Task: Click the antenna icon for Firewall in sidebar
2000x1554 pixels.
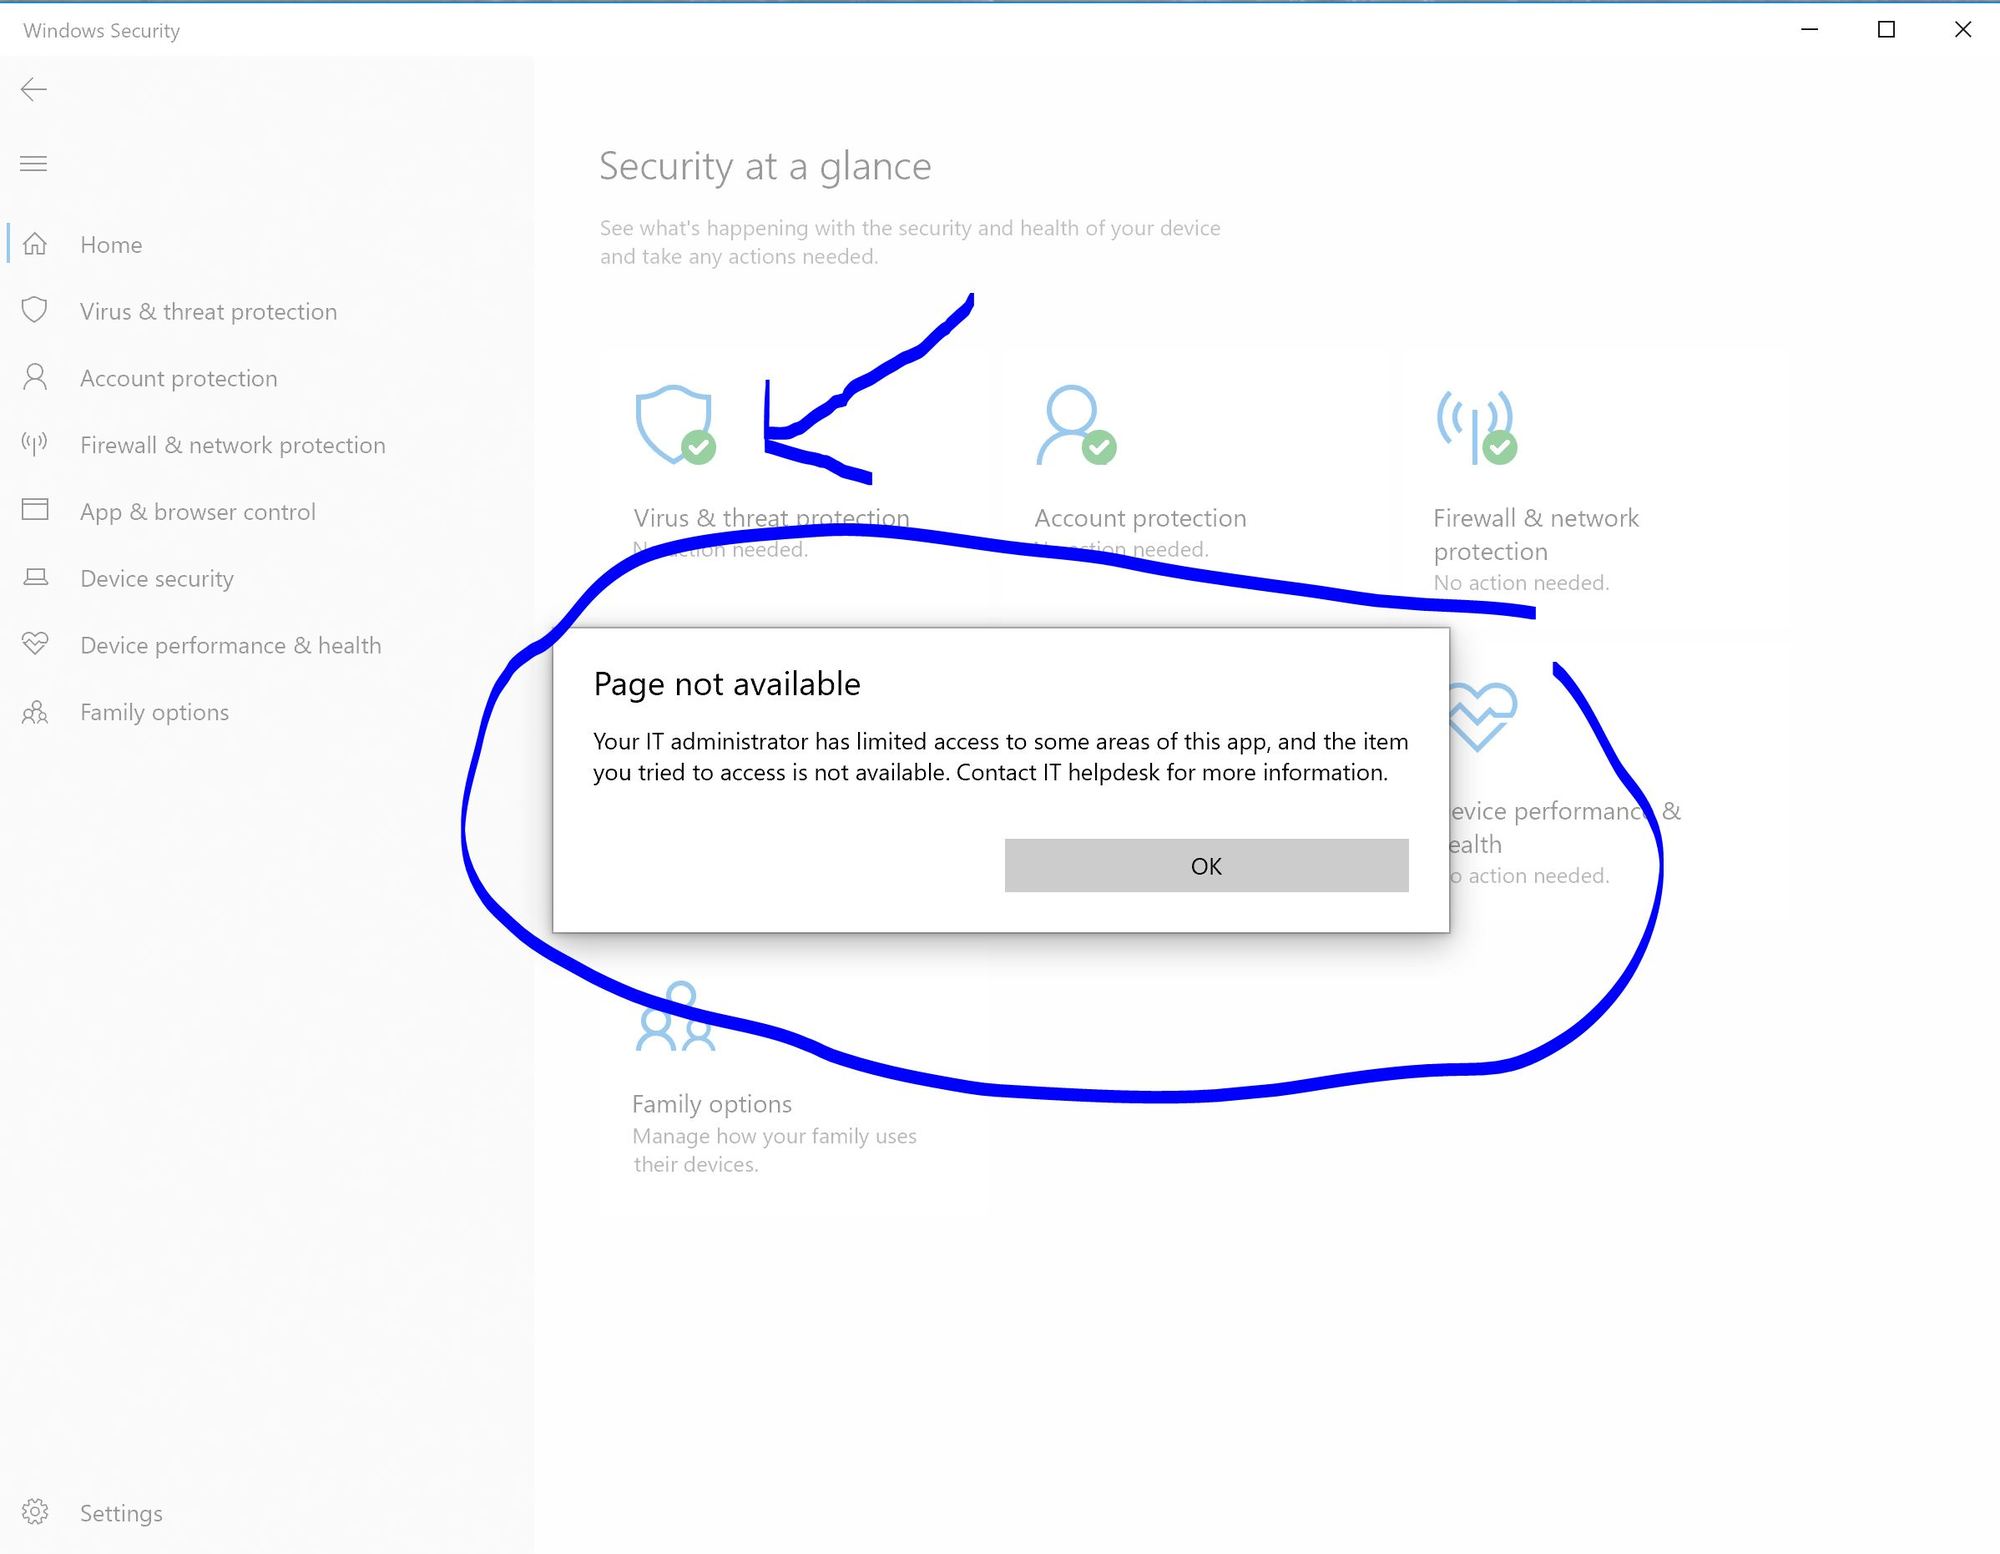Action: pyautogui.click(x=35, y=444)
